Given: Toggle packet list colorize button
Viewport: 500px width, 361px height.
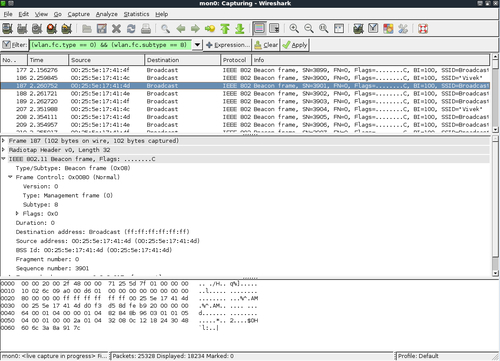Looking at the screenshot, I should click(x=259, y=29).
